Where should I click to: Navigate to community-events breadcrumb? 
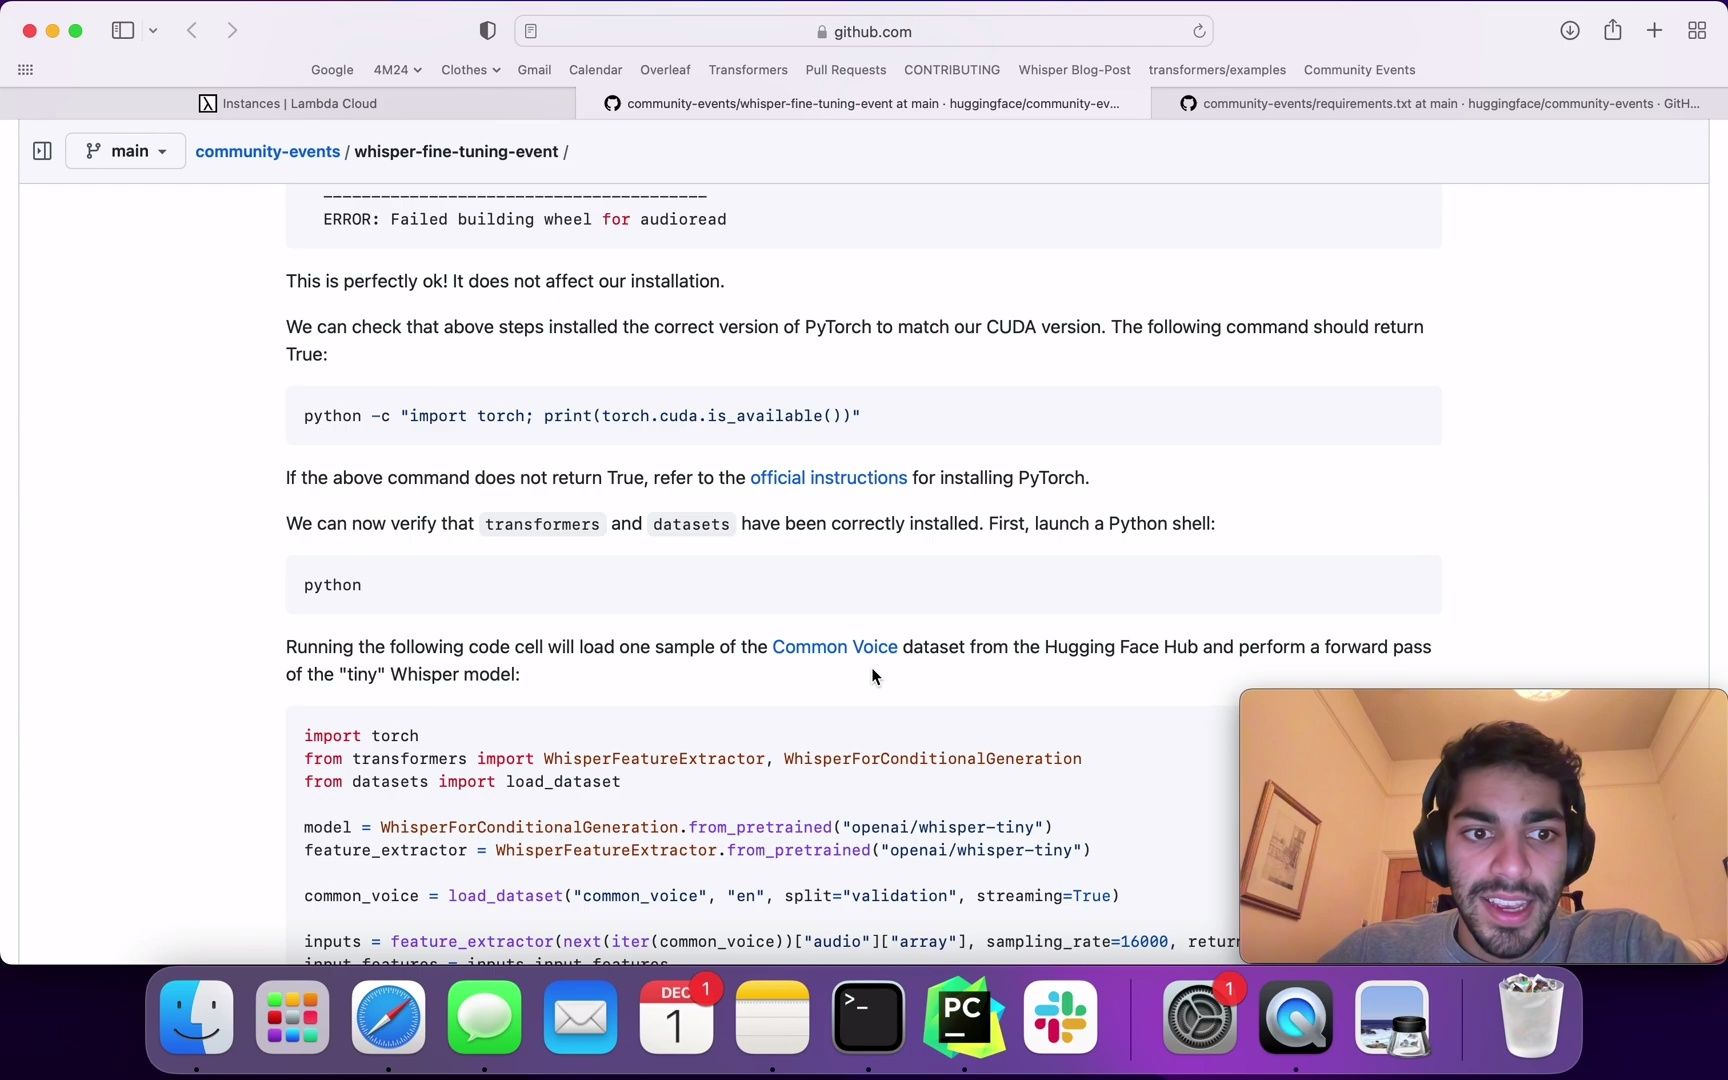tap(267, 151)
